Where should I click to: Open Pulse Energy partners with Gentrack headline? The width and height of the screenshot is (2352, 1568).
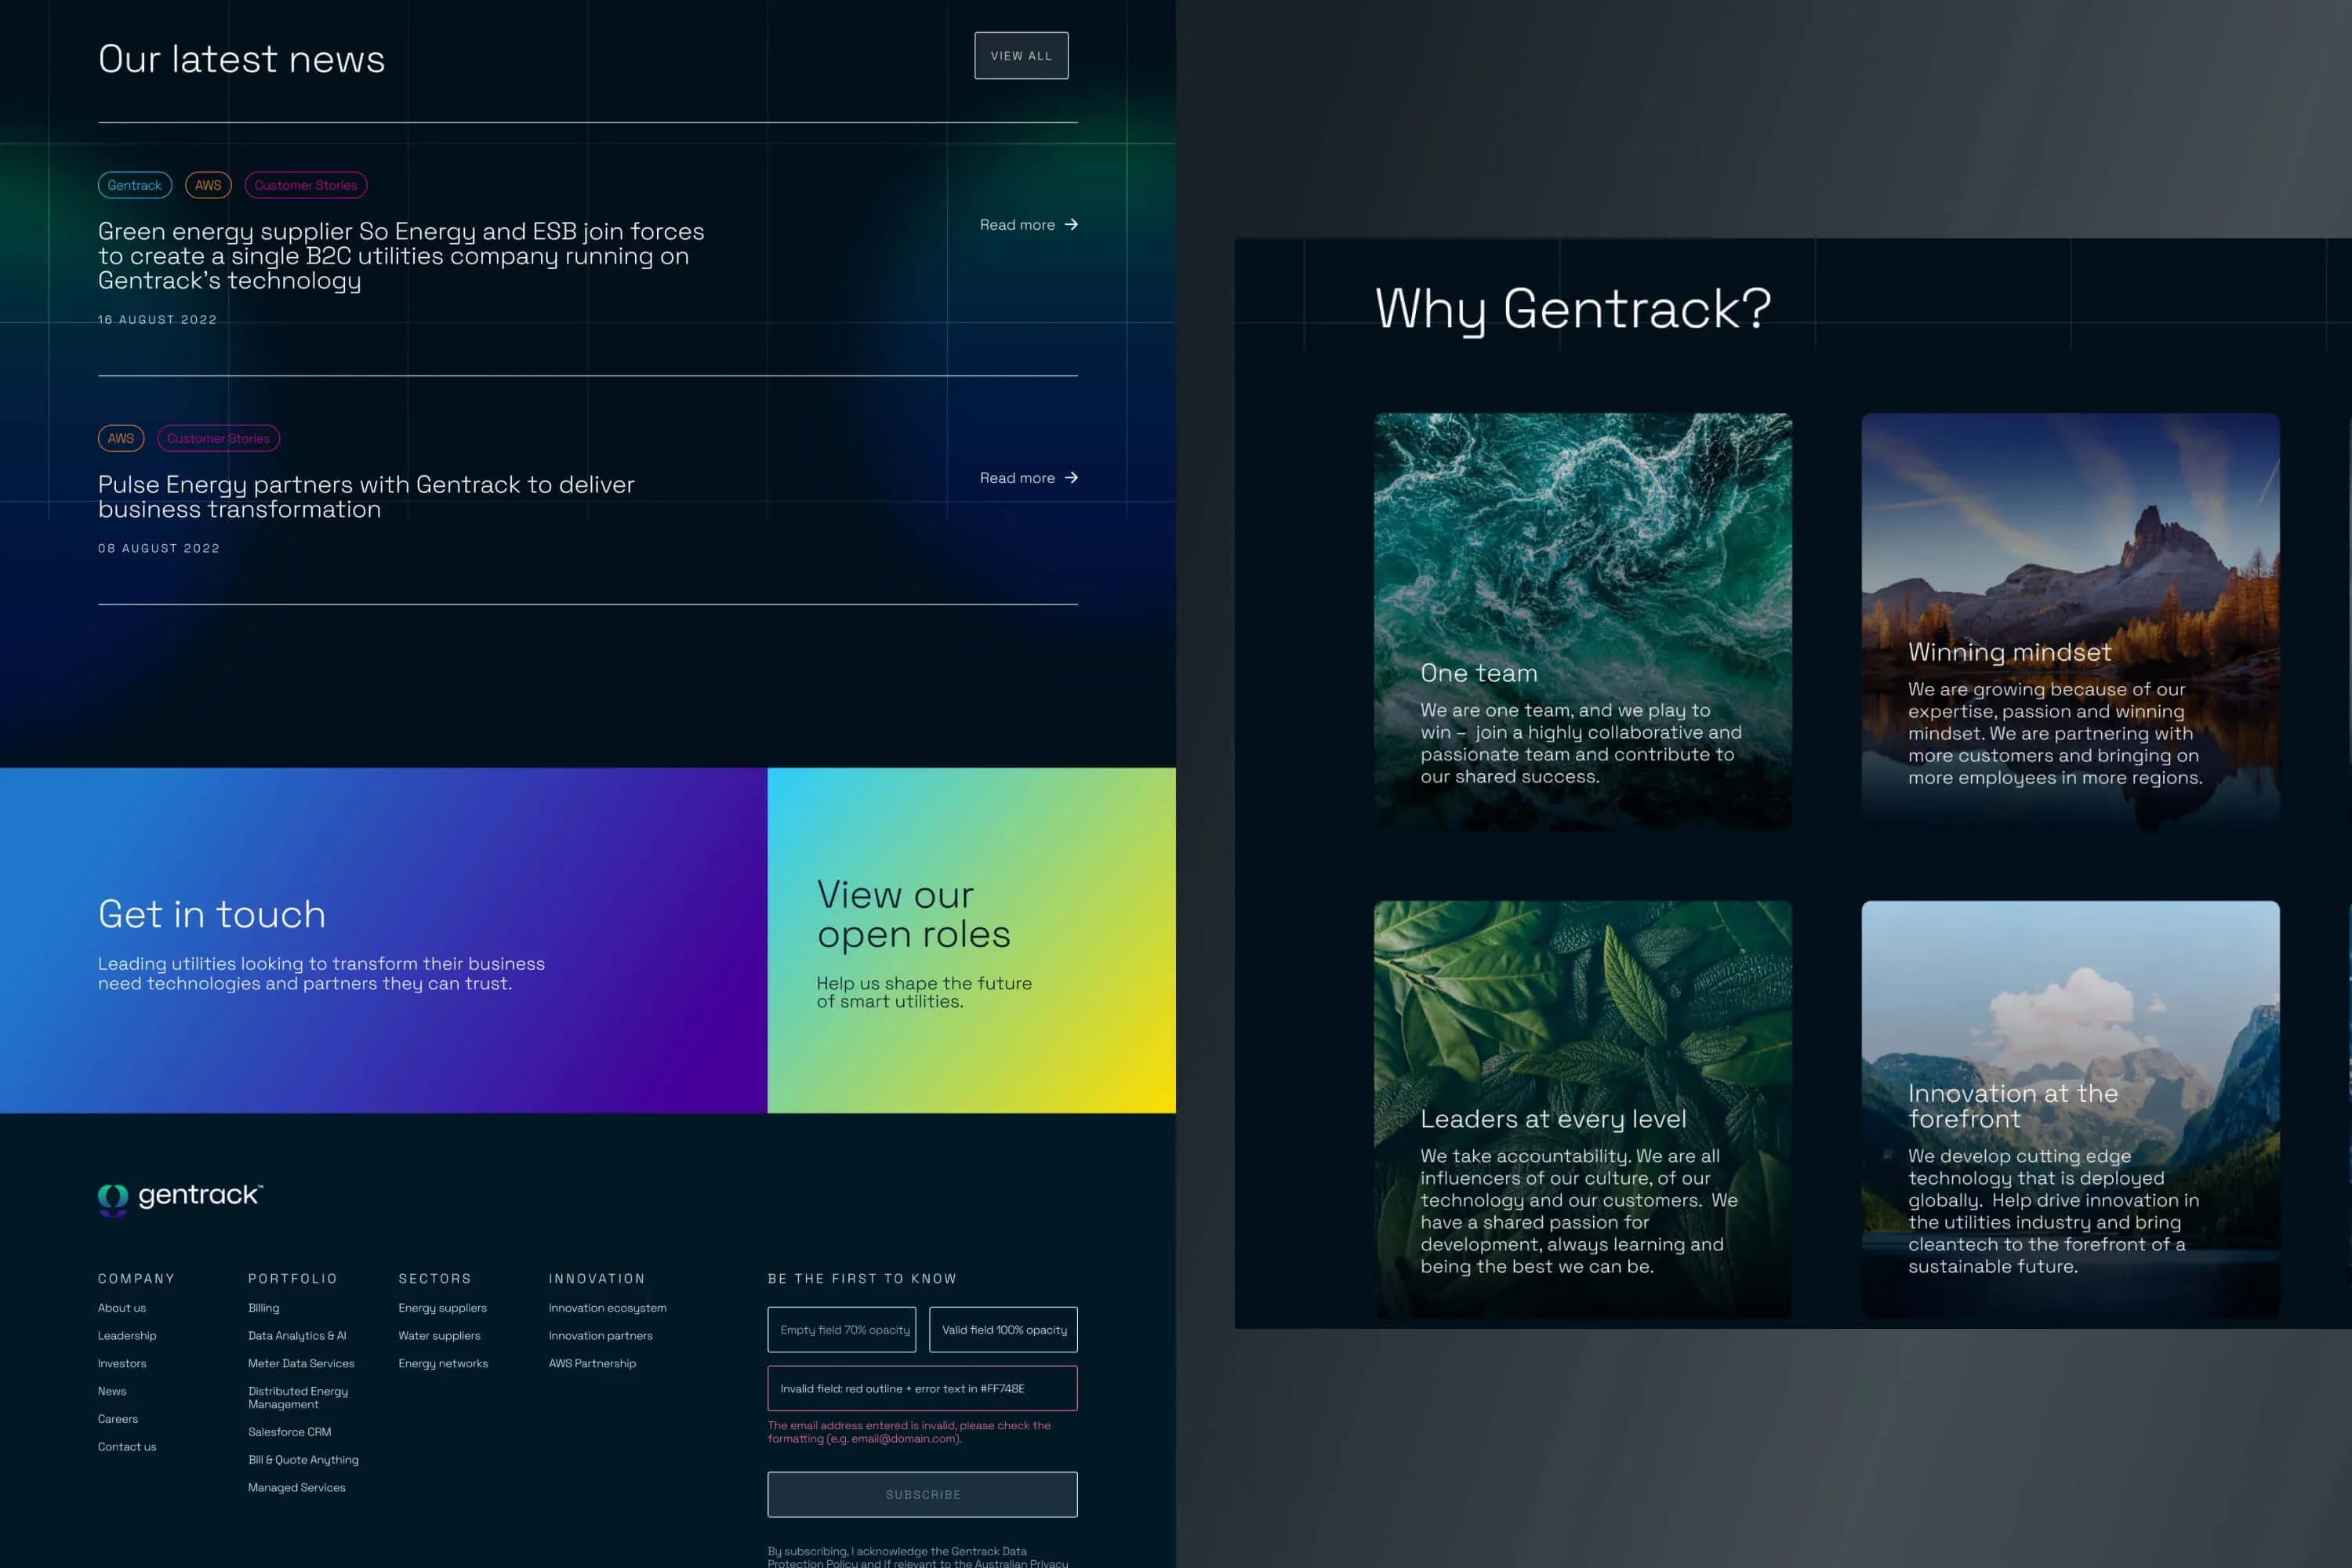366,497
